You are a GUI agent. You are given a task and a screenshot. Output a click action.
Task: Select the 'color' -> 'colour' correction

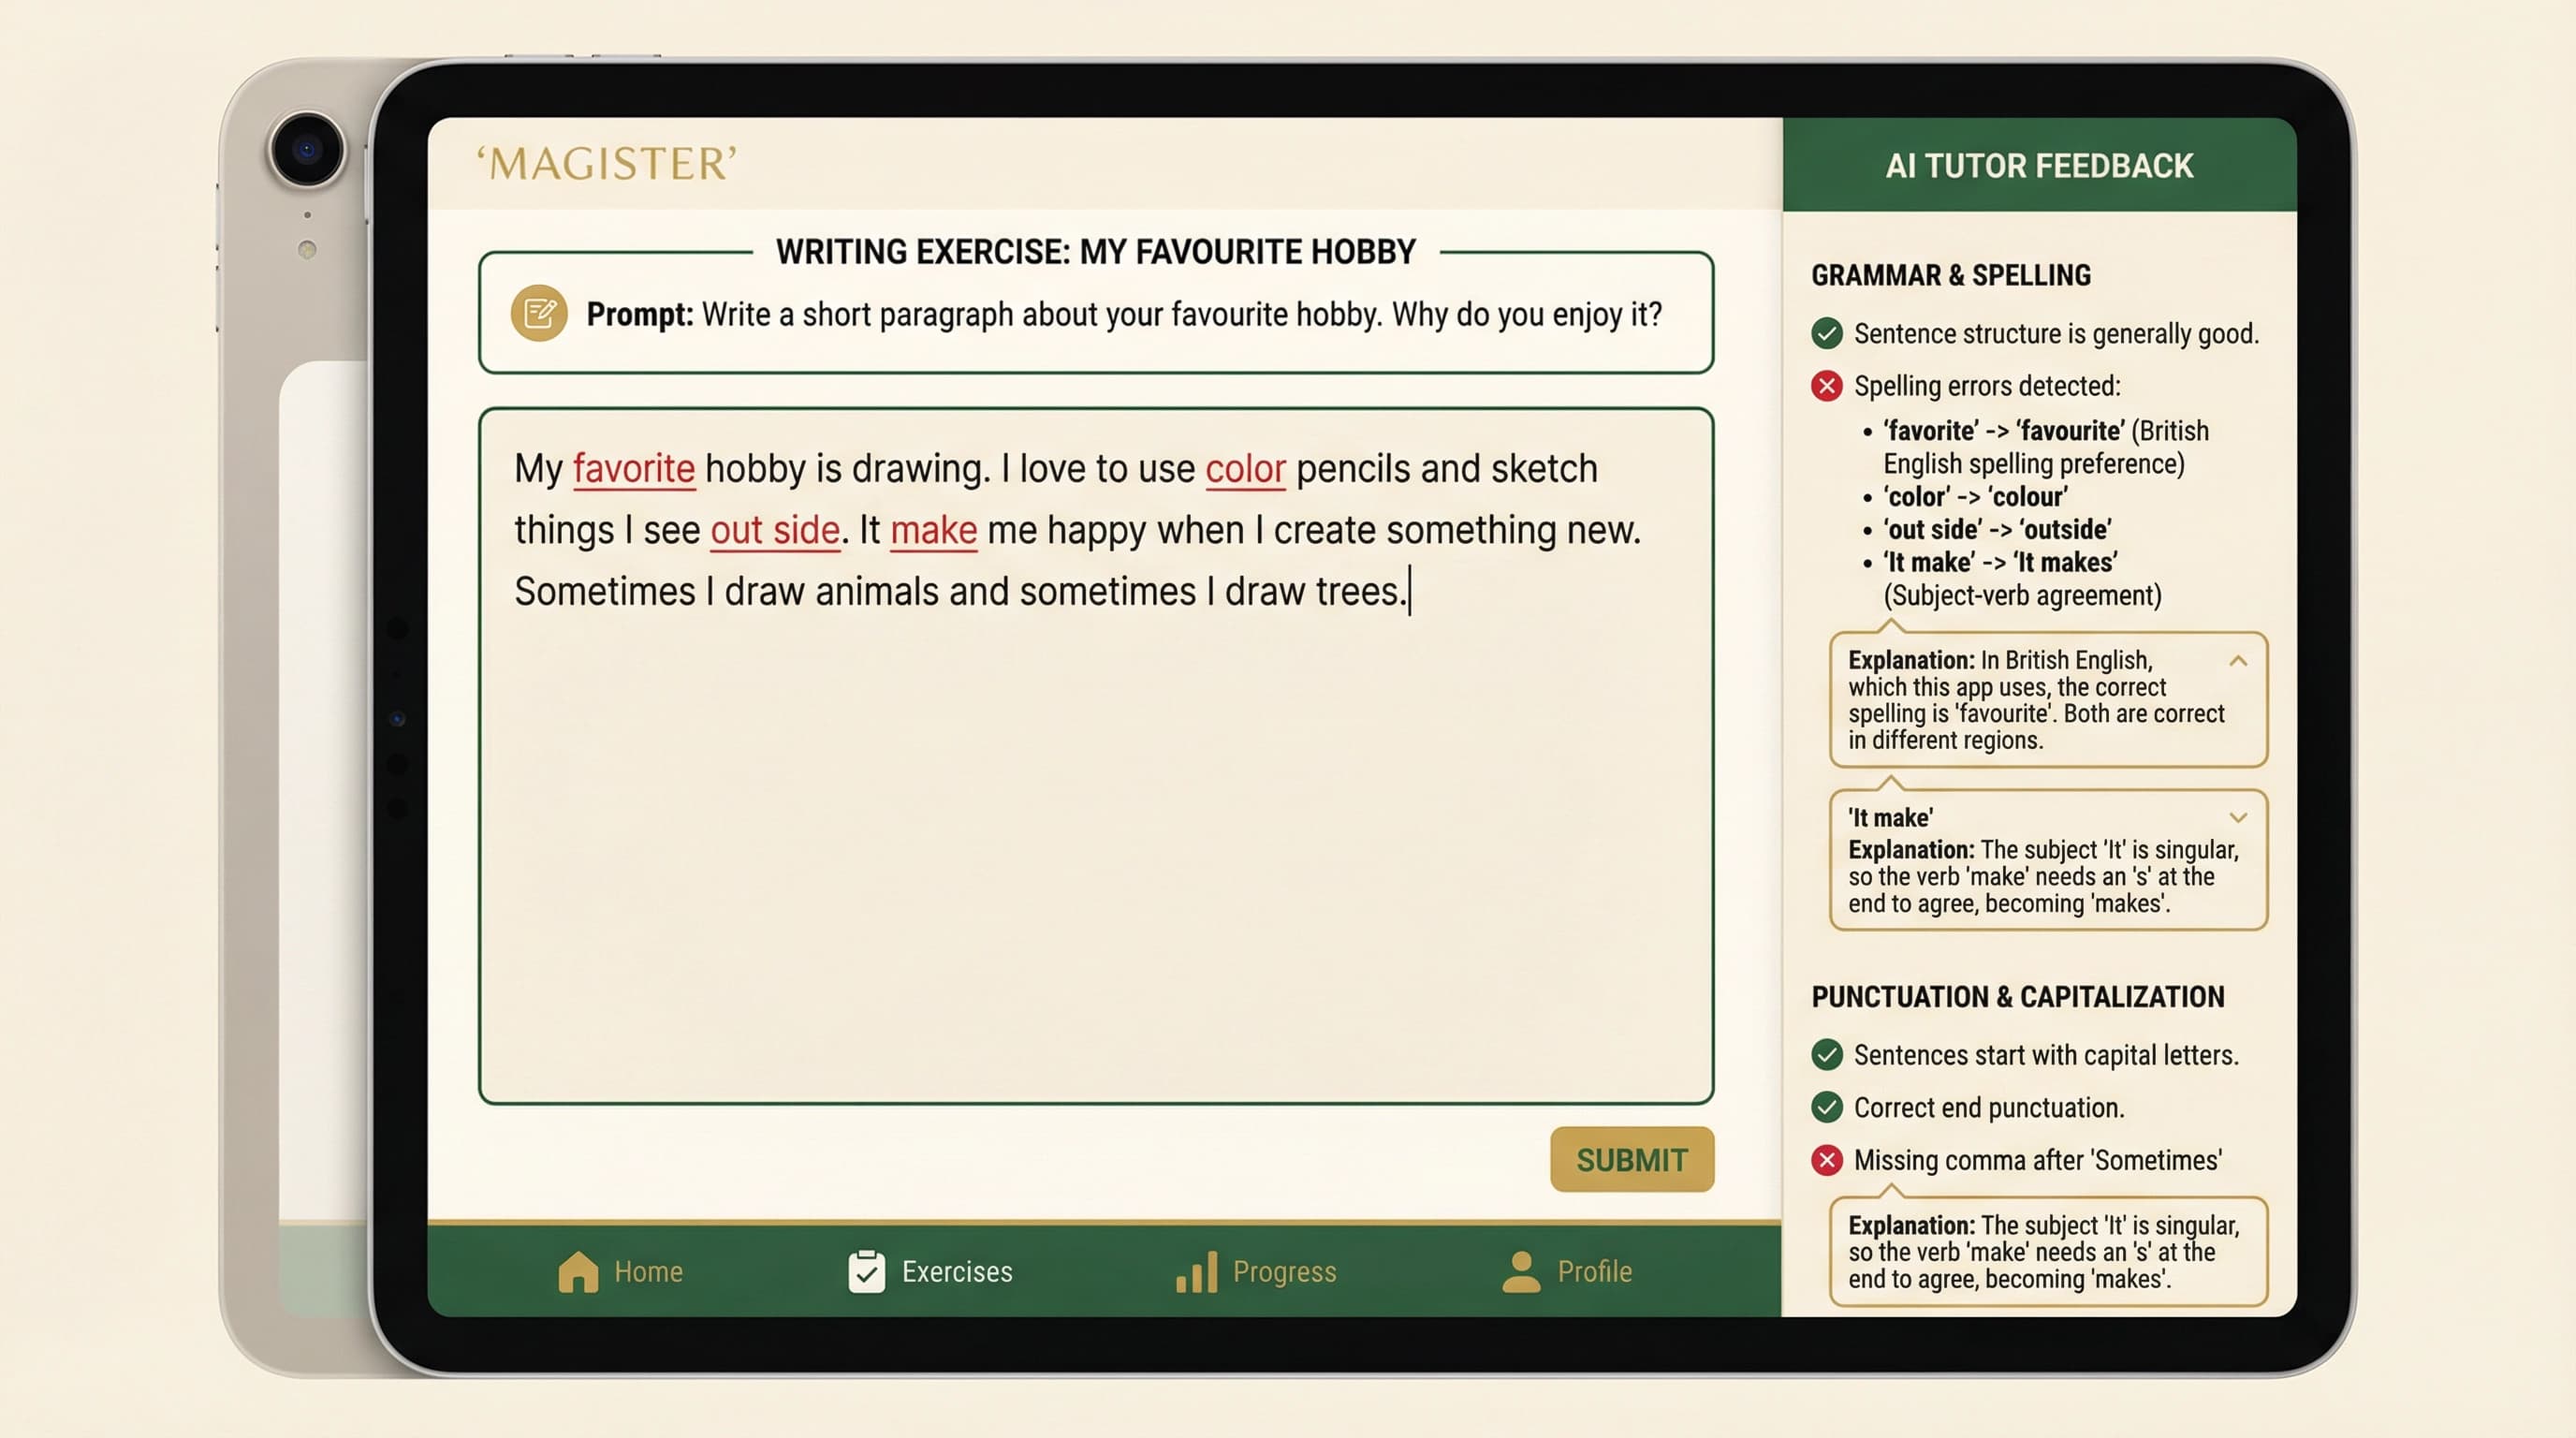[1975, 497]
